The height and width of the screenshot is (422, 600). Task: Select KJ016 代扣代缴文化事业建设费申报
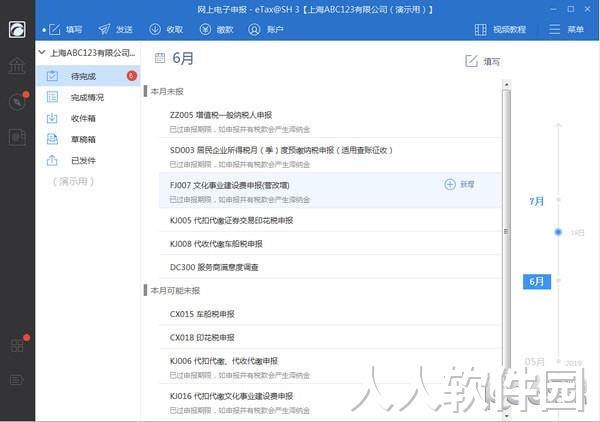click(x=330, y=402)
